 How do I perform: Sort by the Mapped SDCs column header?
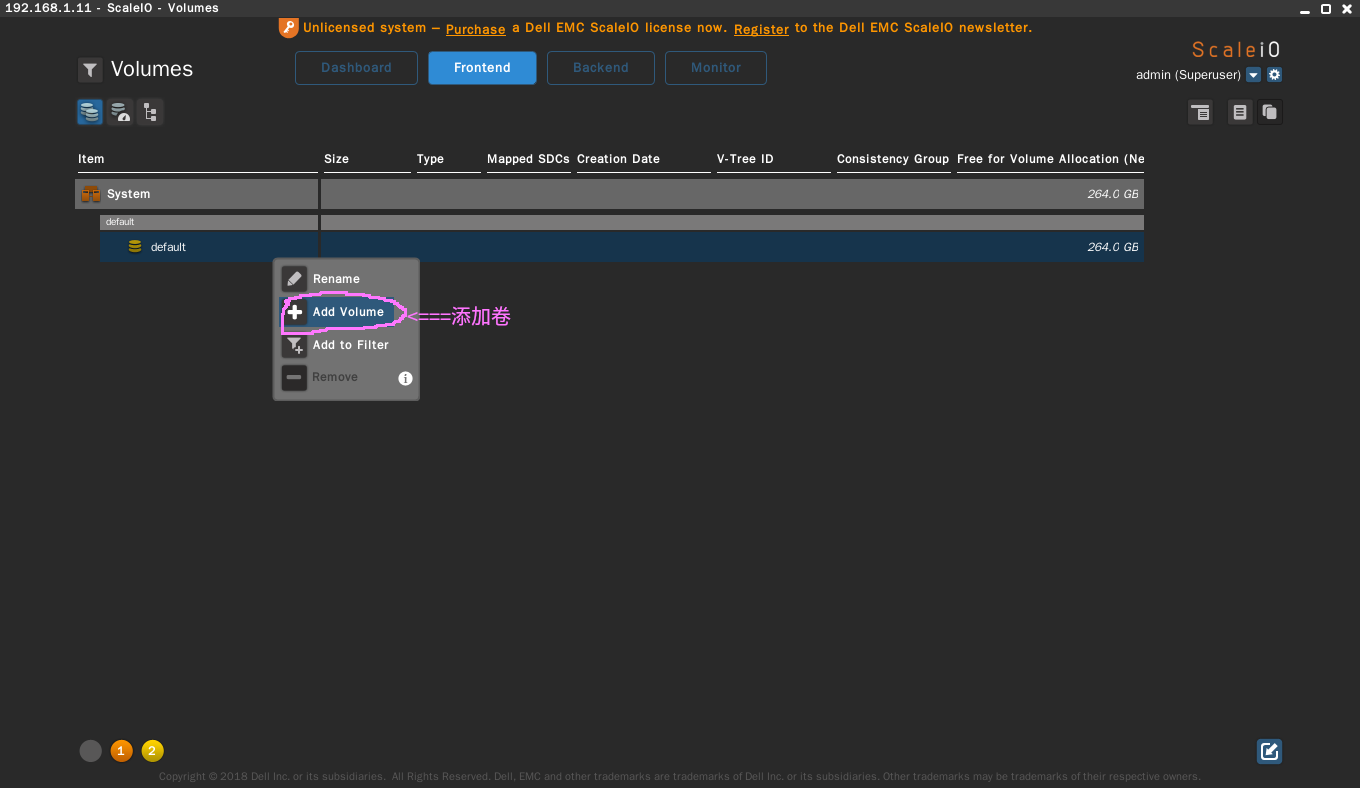coord(528,159)
